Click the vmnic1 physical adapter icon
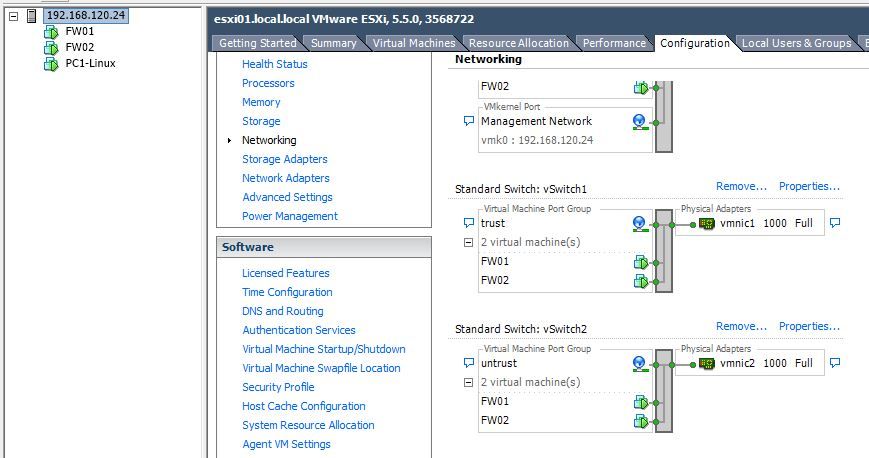 (x=707, y=223)
